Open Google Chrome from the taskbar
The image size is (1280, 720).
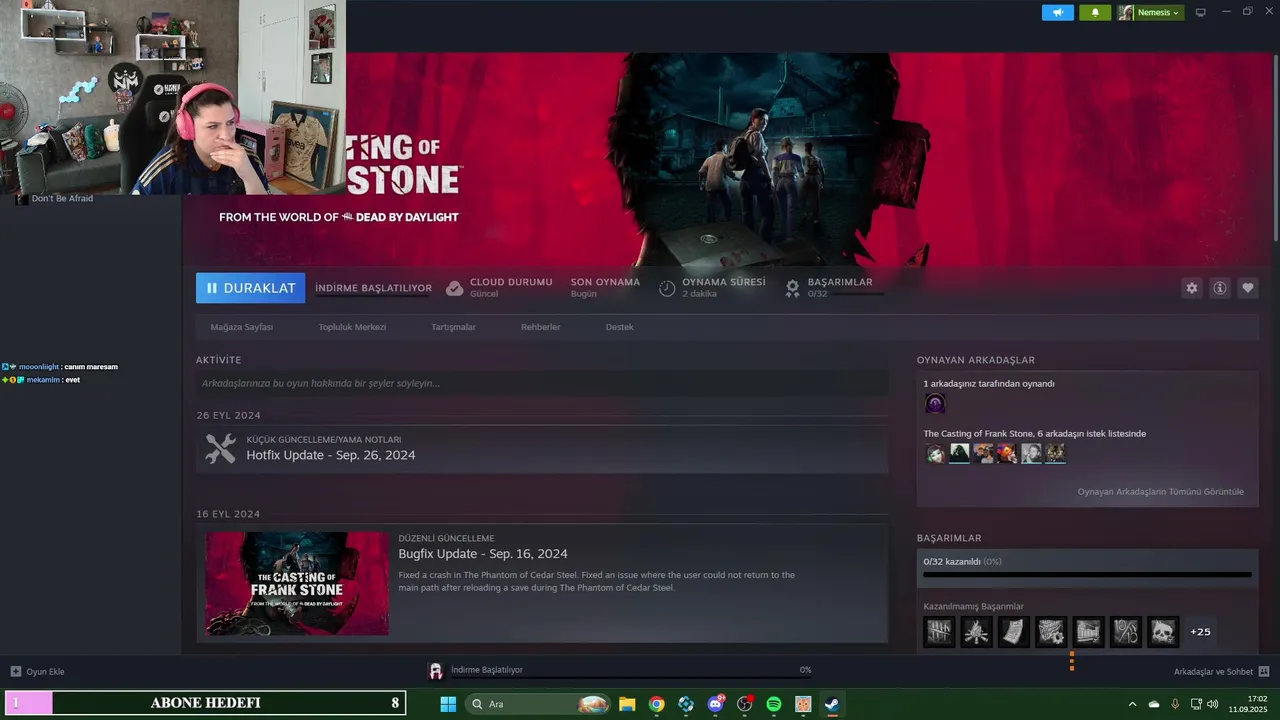[x=656, y=704]
